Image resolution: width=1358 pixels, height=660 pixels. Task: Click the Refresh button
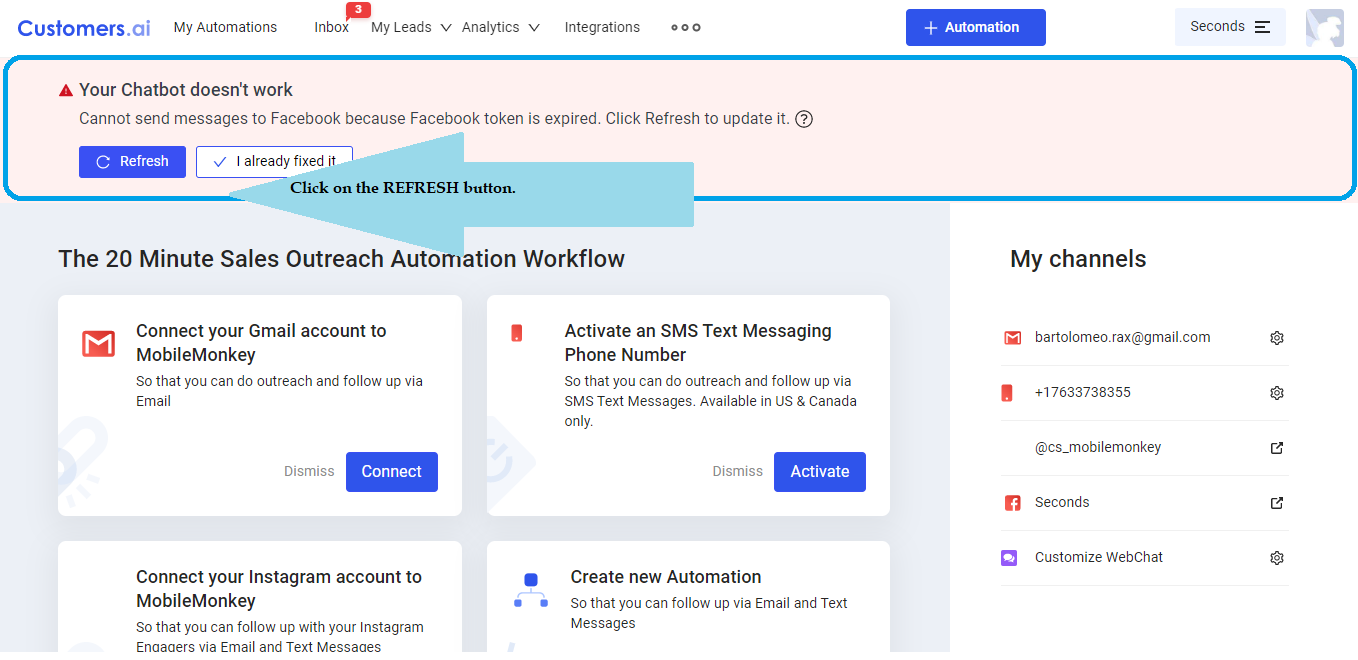[132, 161]
